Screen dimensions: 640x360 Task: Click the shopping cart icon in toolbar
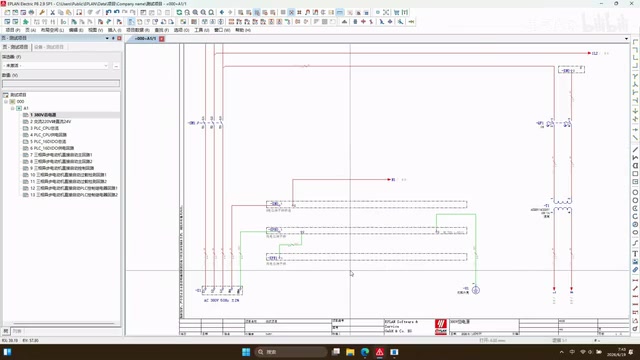click(396, 13)
